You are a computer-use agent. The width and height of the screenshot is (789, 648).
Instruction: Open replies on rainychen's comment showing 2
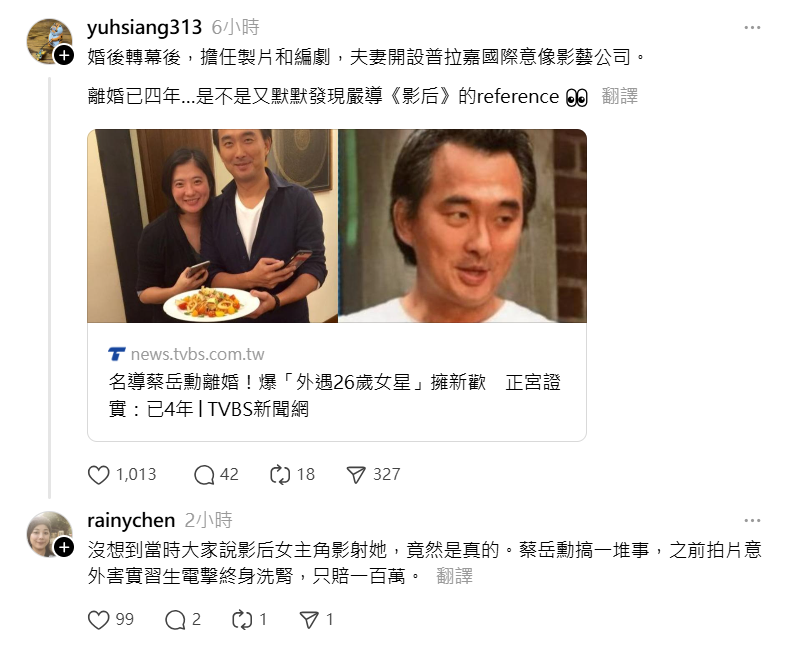click(175, 619)
